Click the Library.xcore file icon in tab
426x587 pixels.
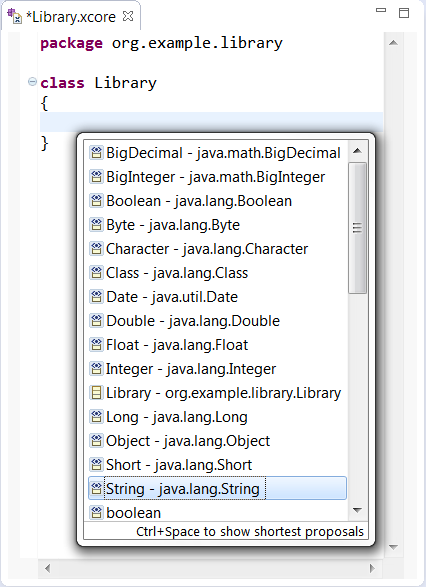tap(15, 17)
